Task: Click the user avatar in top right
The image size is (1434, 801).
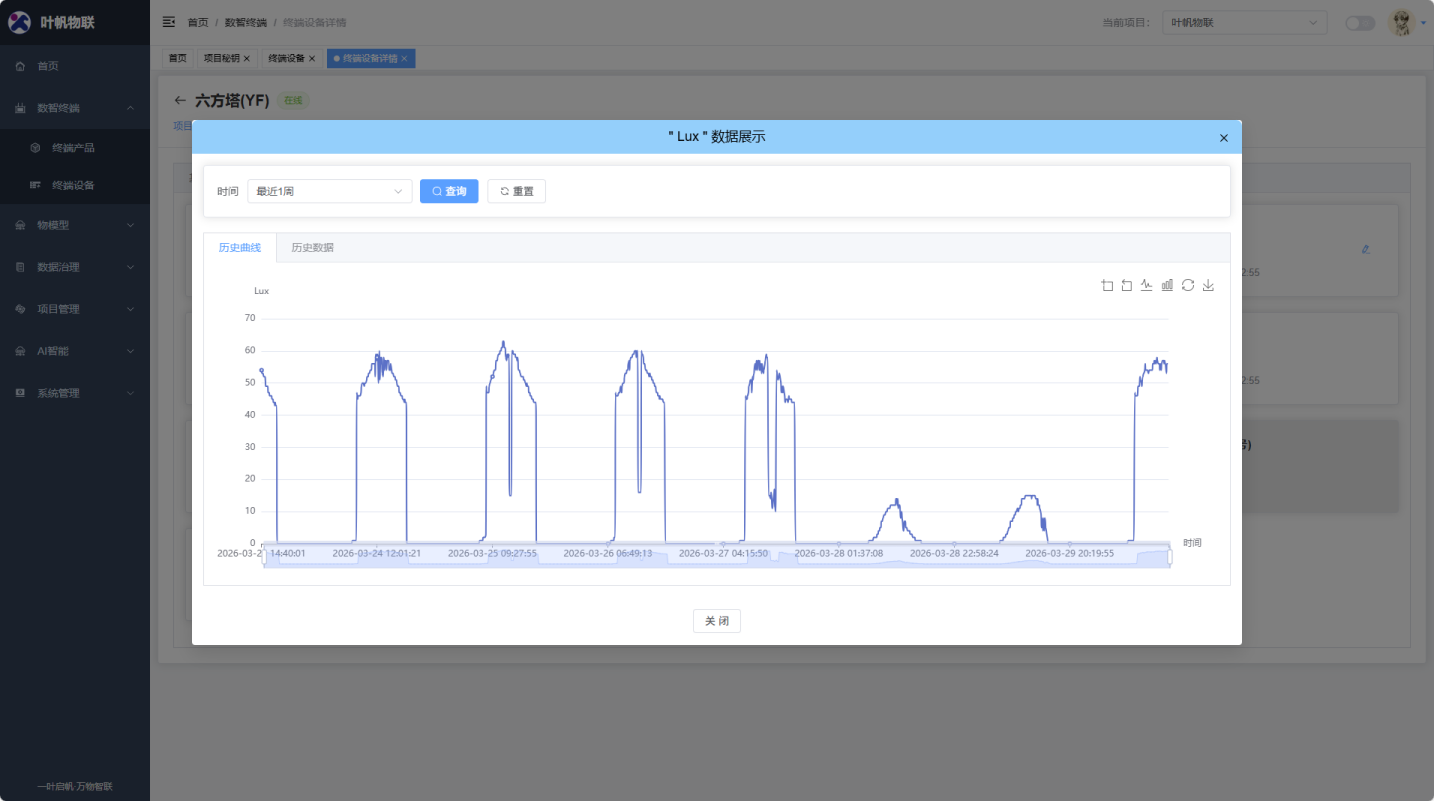Action: 1402,22
